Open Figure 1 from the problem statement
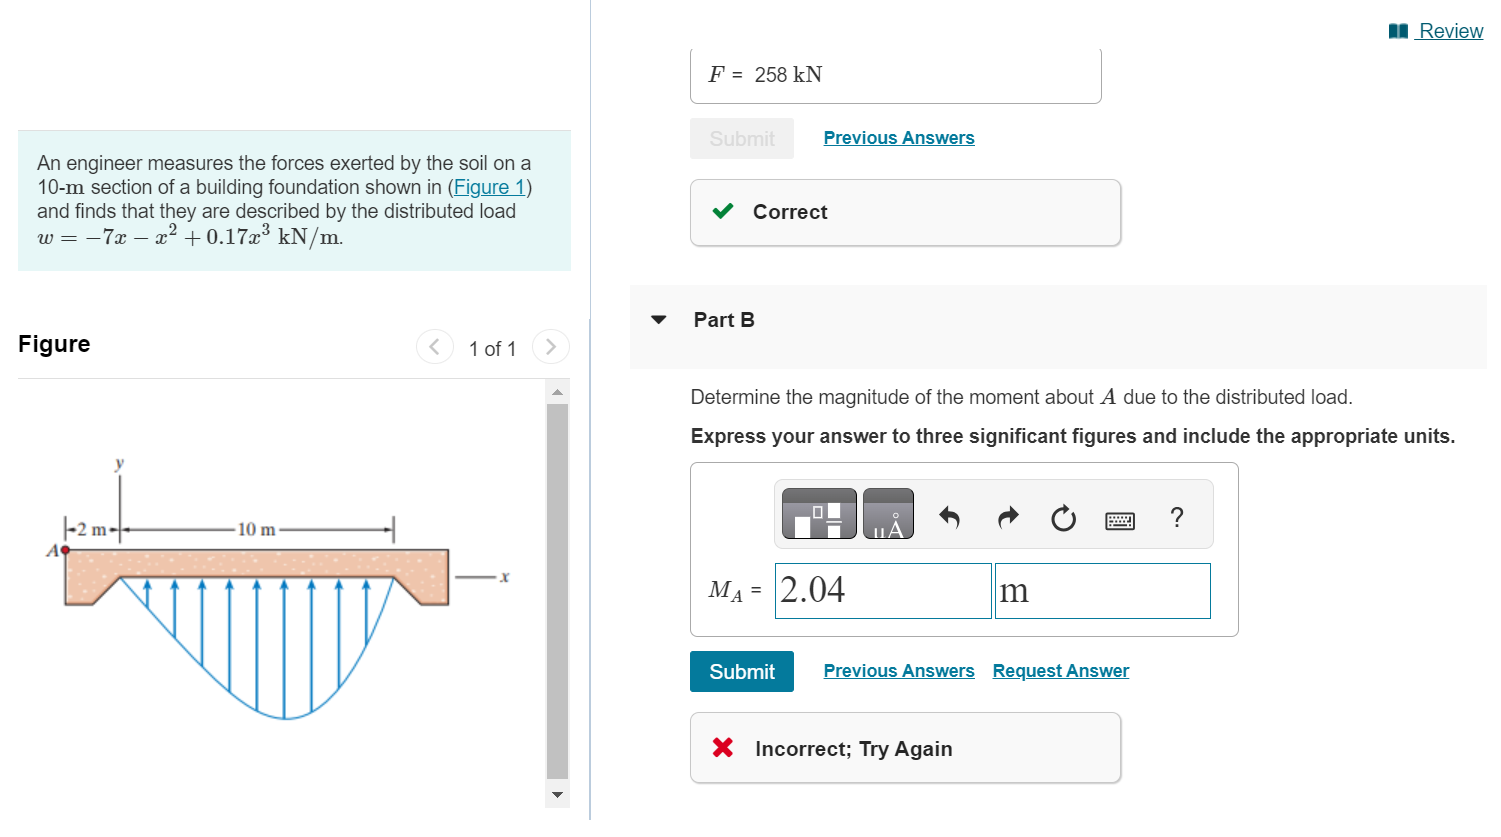The width and height of the screenshot is (1501, 837). [489, 187]
